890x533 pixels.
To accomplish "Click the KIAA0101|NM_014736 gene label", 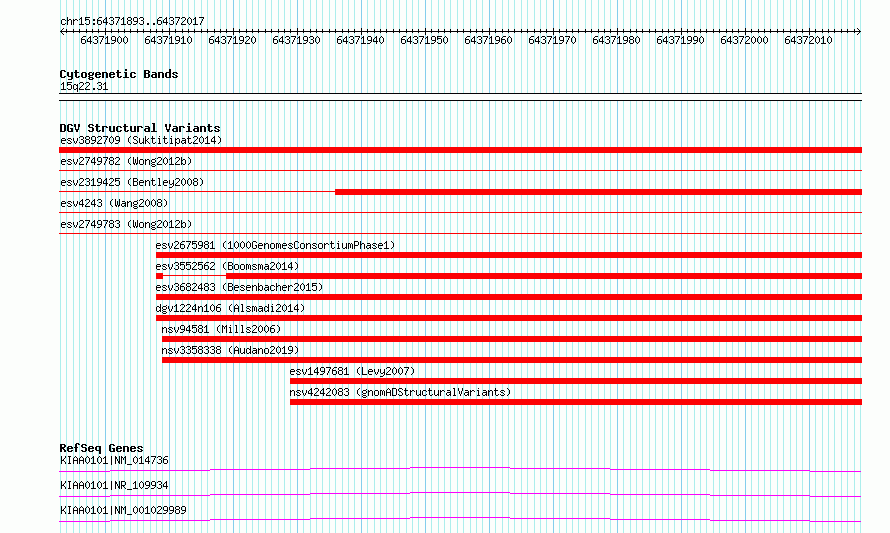I will coord(114,460).
